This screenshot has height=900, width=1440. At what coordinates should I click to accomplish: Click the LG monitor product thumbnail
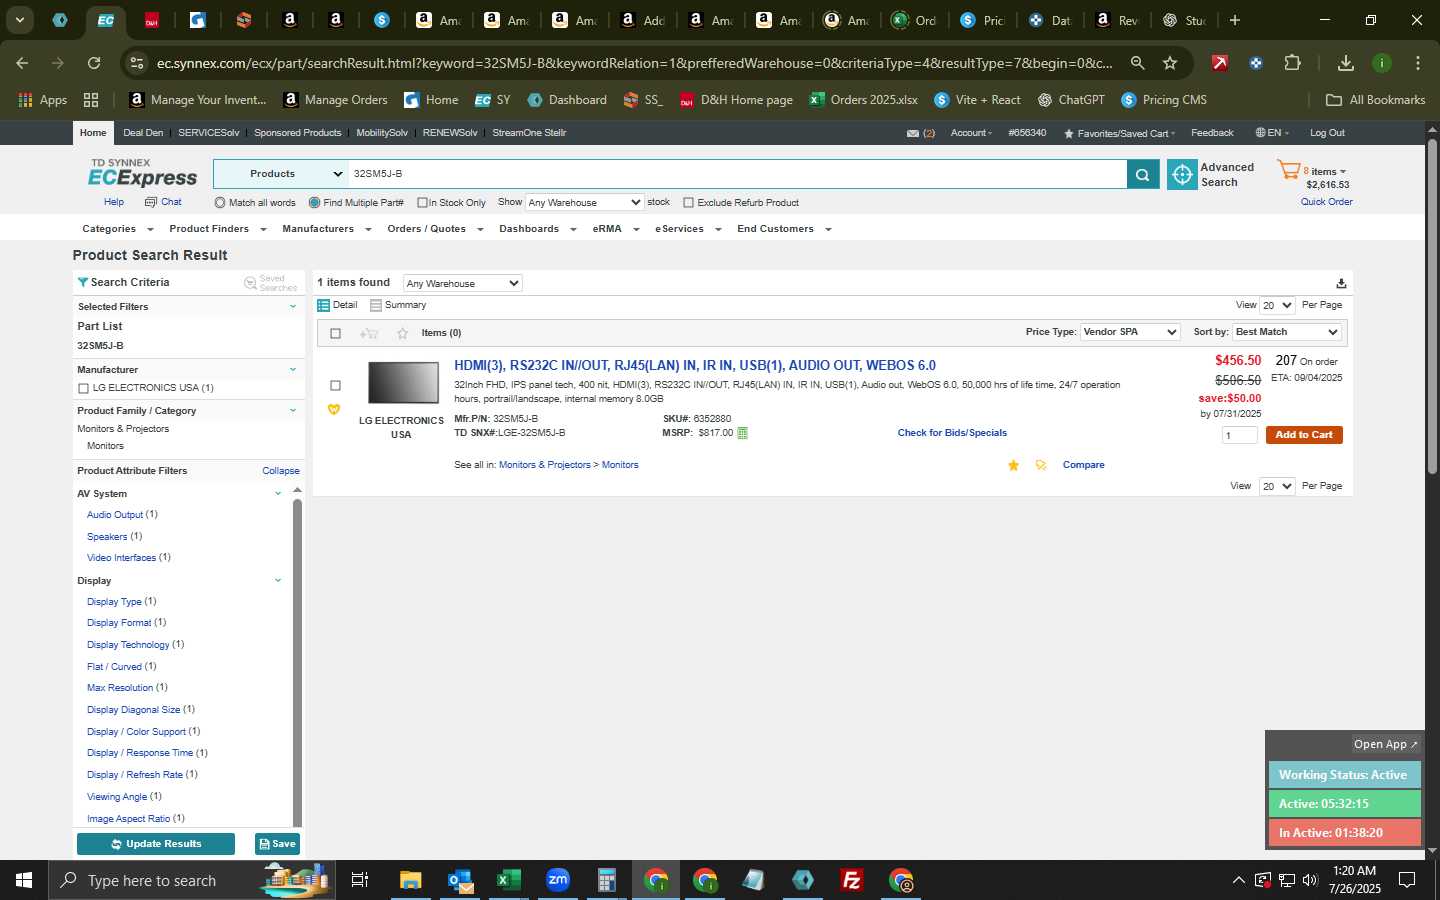[x=403, y=383]
